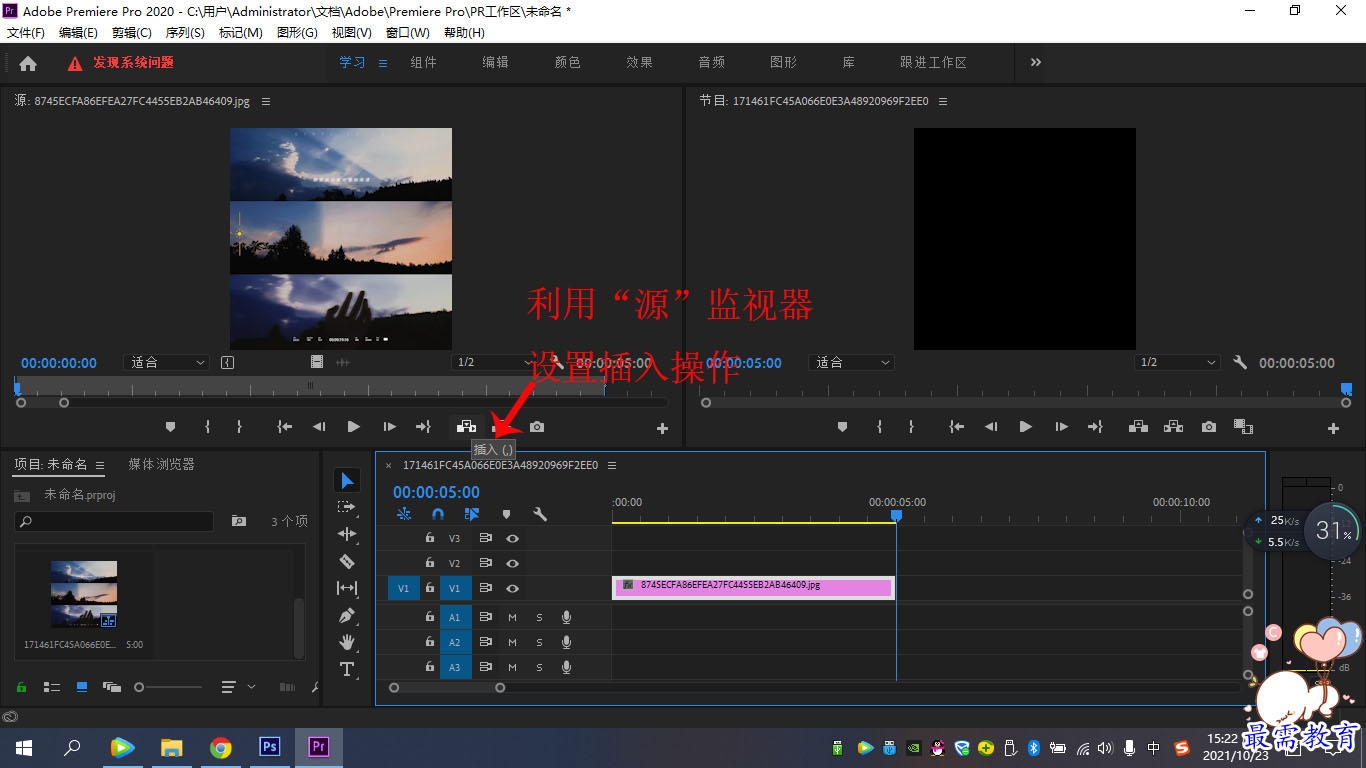The width and height of the screenshot is (1366, 768).
Task: Step forward one frame in Source monitor
Action: (389, 427)
